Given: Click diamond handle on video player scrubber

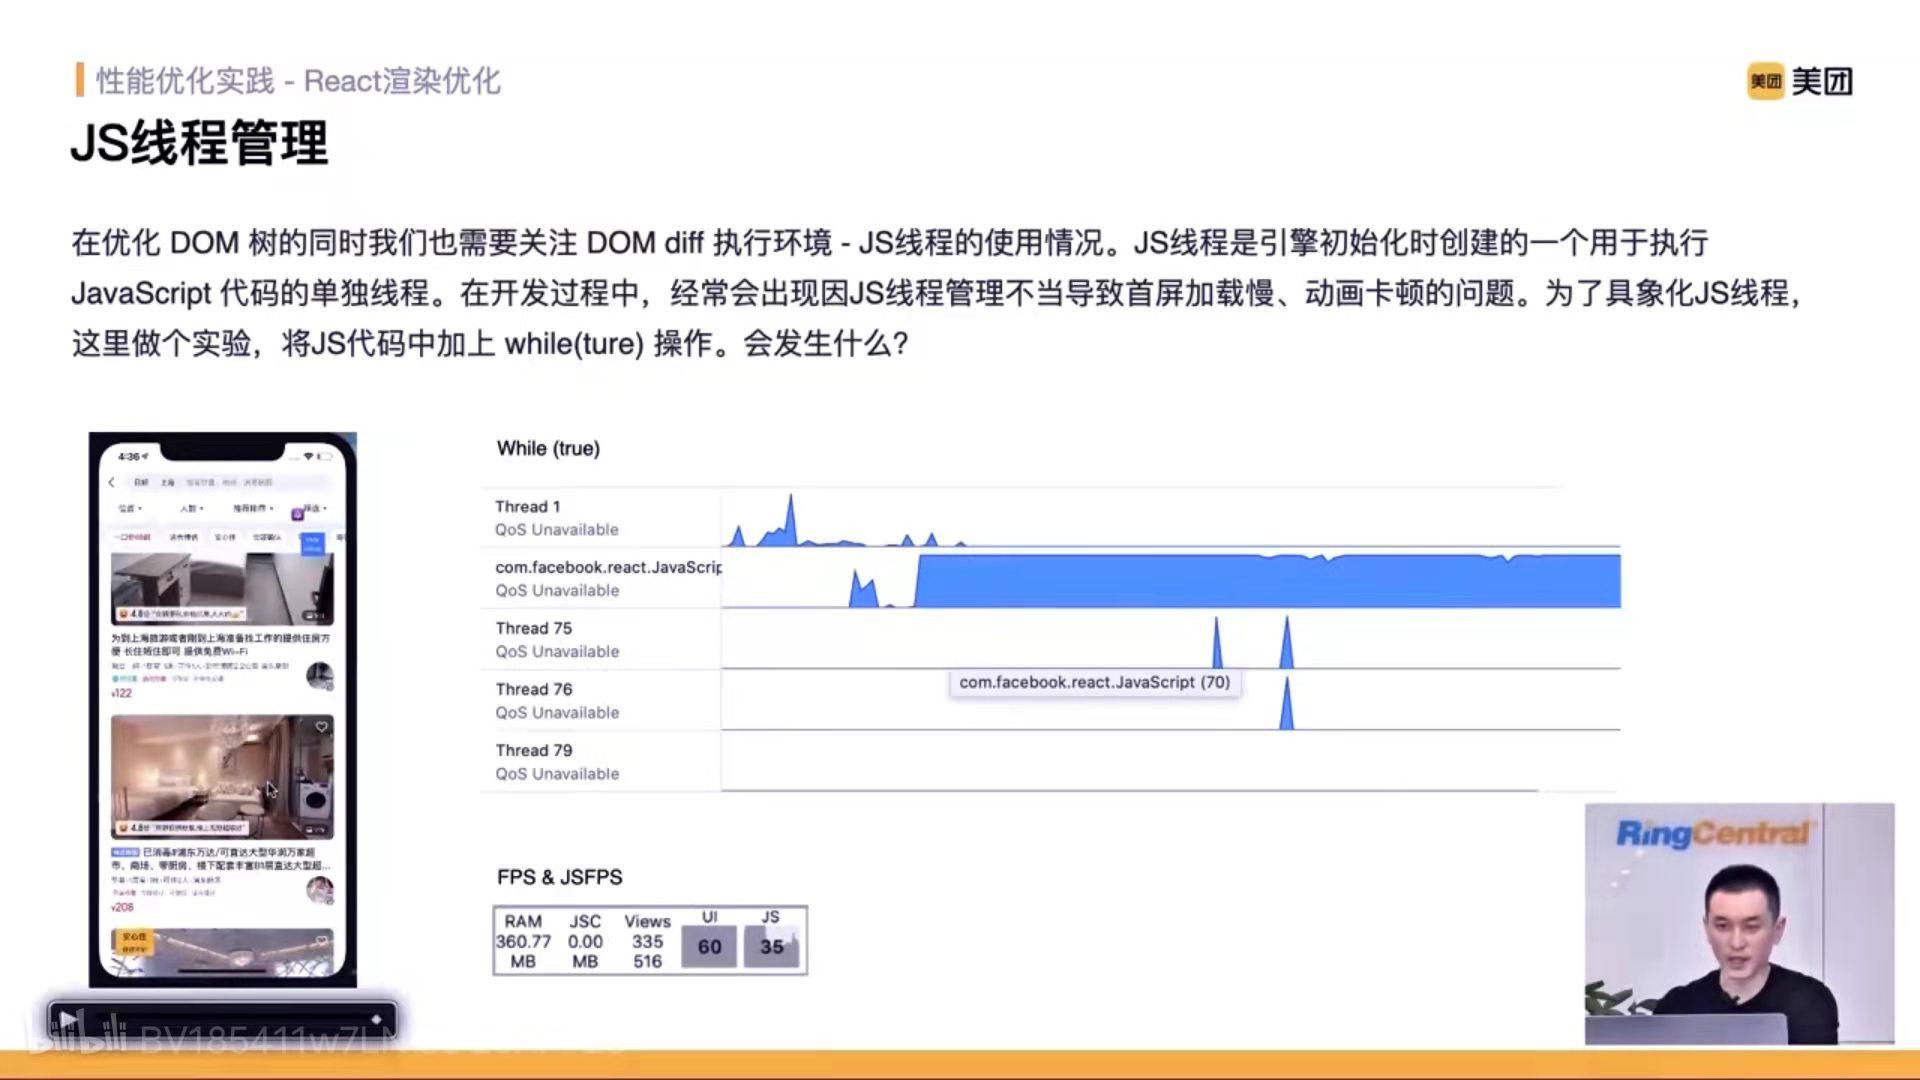Looking at the screenshot, I should click(x=376, y=1020).
